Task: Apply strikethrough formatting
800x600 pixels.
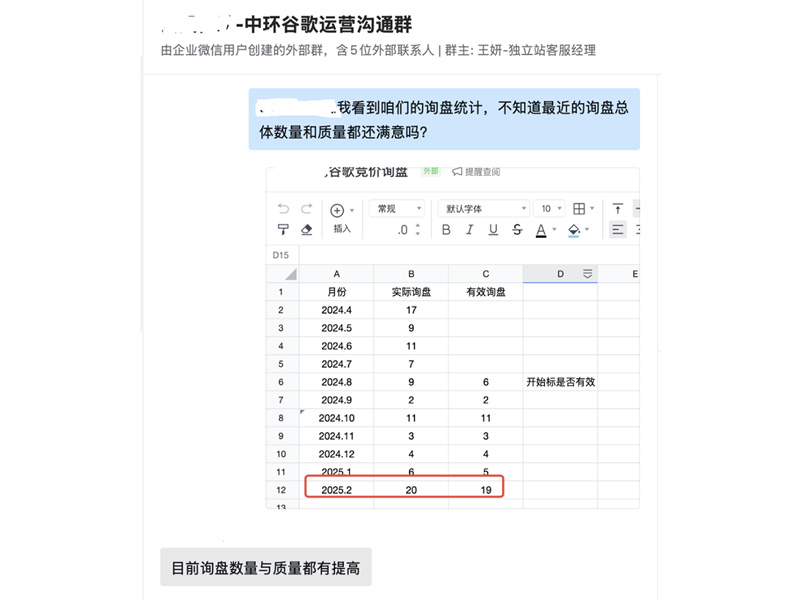Action: coord(516,230)
